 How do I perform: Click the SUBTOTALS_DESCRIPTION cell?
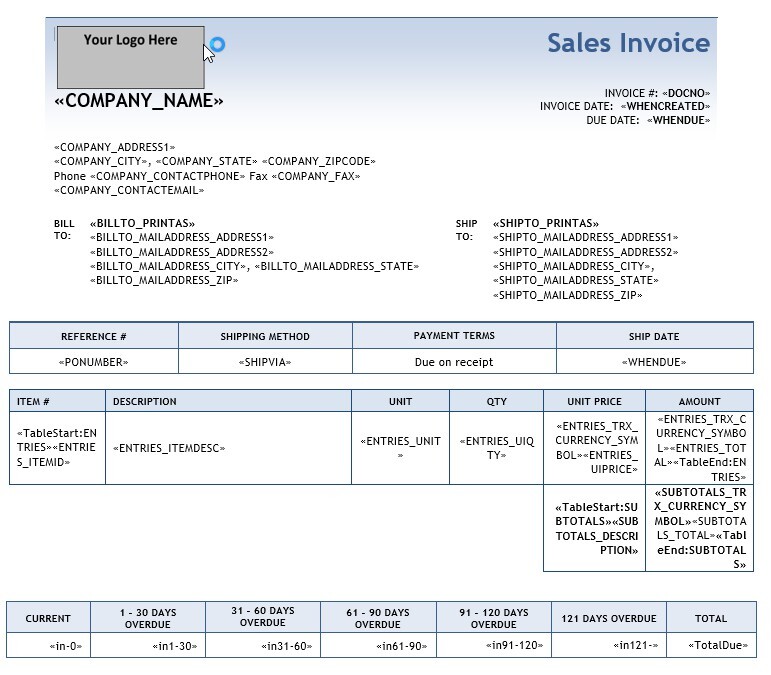[594, 528]
